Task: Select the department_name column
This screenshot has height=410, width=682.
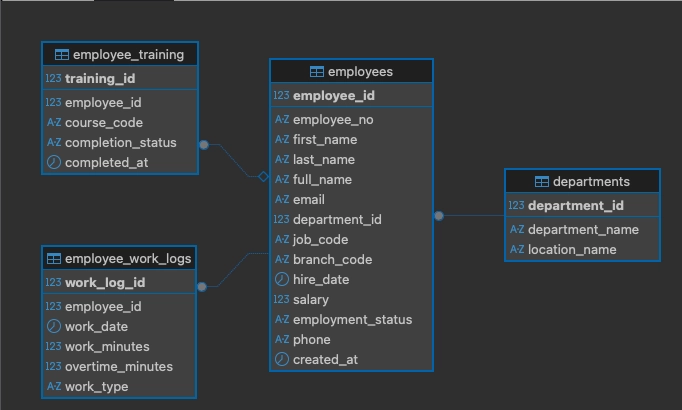Action: (583, 230)
